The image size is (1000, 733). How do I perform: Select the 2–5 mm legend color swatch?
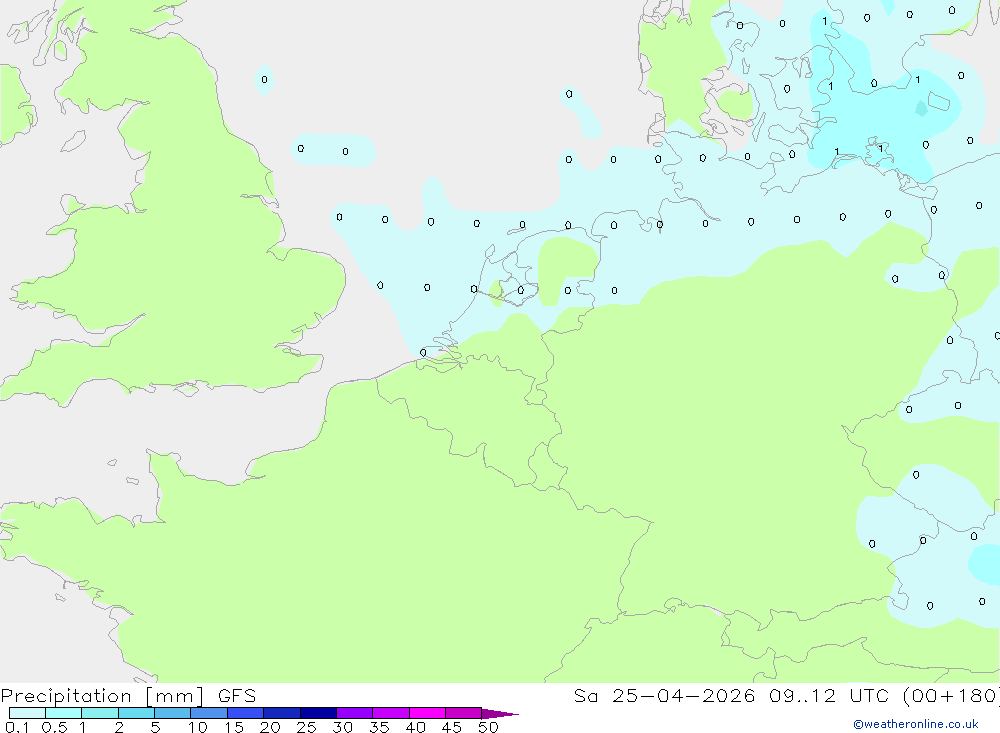[136, 713]
